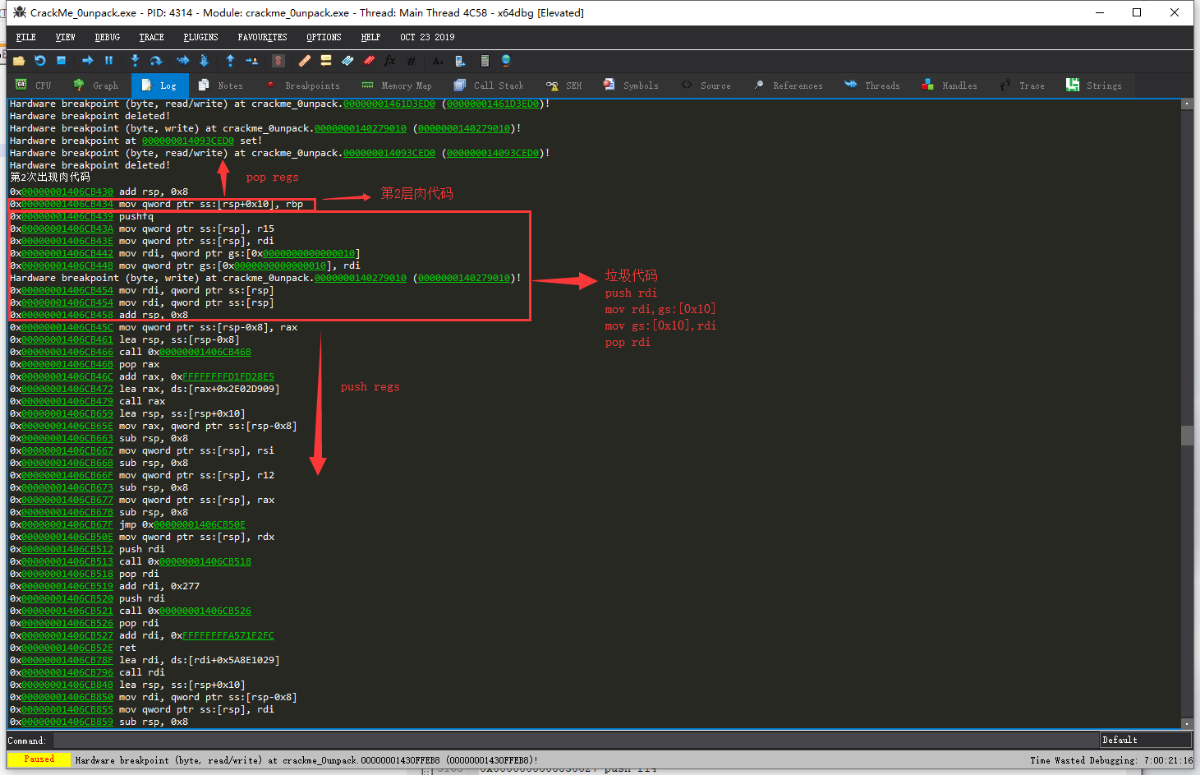This screenshot has height=775, width=1200.
Task: Click the Open file folder icon
Action: [18, 61]
